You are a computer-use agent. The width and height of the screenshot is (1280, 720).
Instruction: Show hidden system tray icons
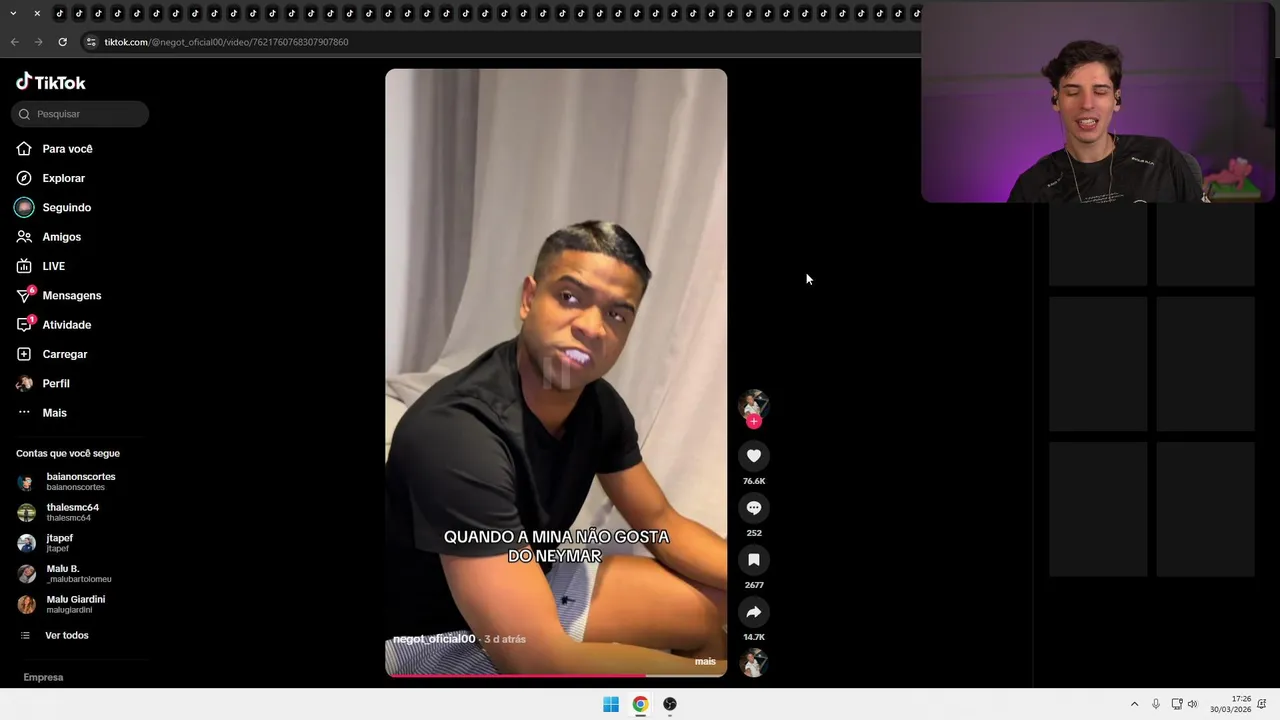1134,704
